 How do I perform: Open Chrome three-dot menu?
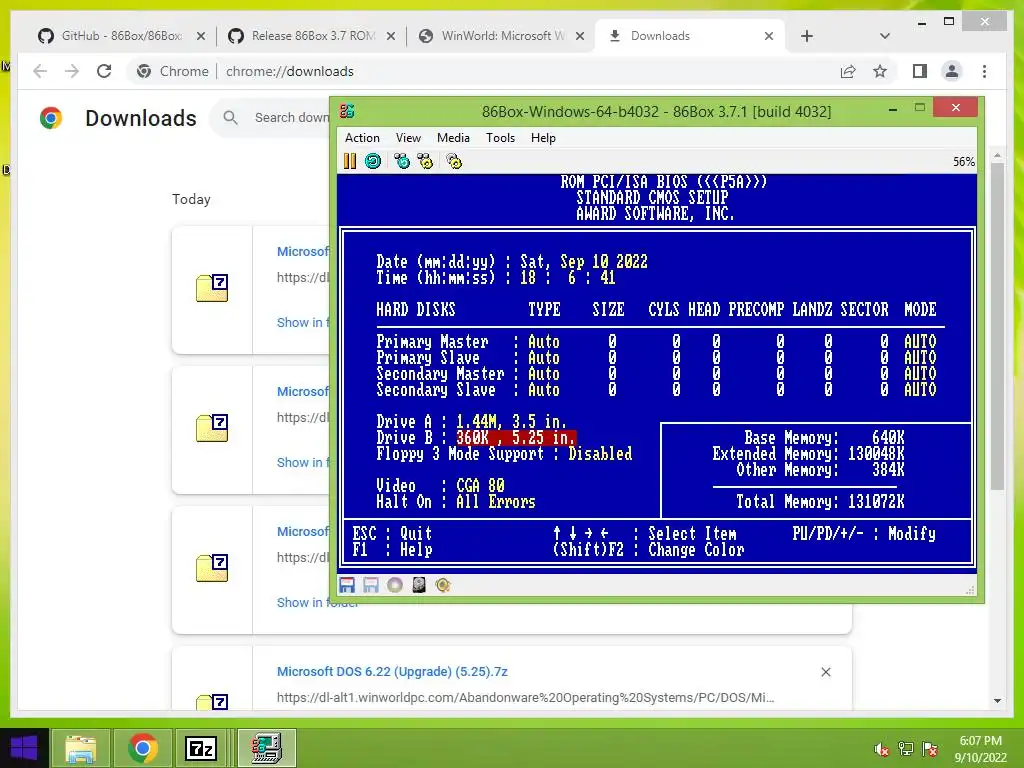(x=984, y=71)
